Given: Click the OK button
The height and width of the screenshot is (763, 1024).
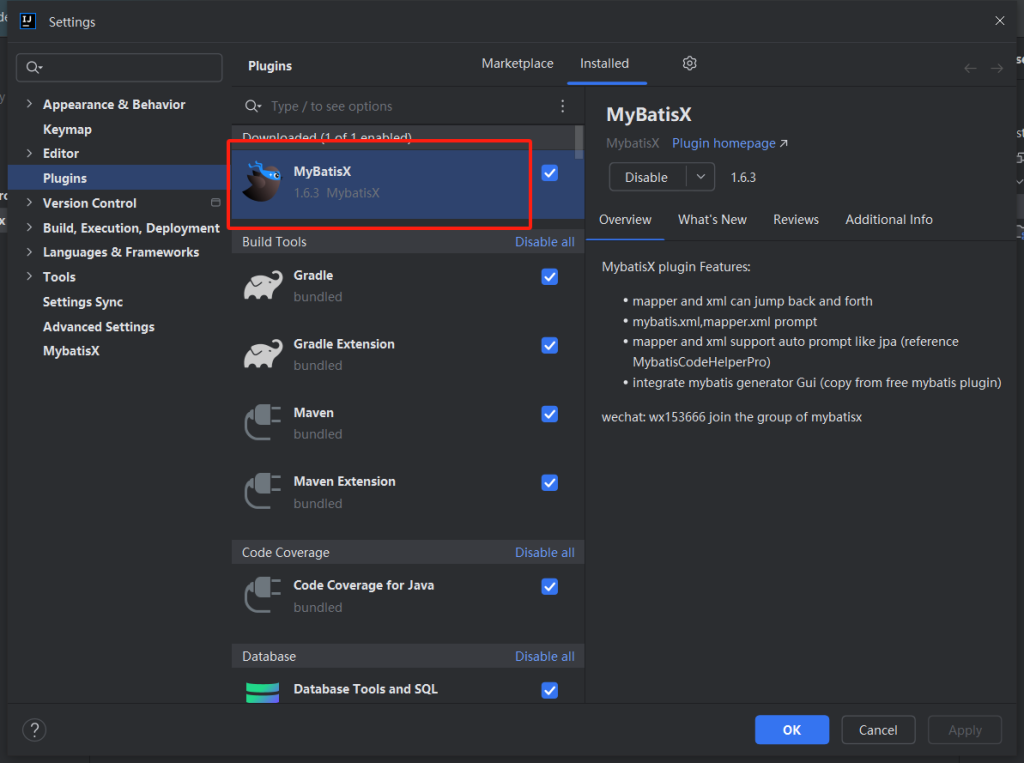Looking at the screenshot, I should [x=791, y=730].
